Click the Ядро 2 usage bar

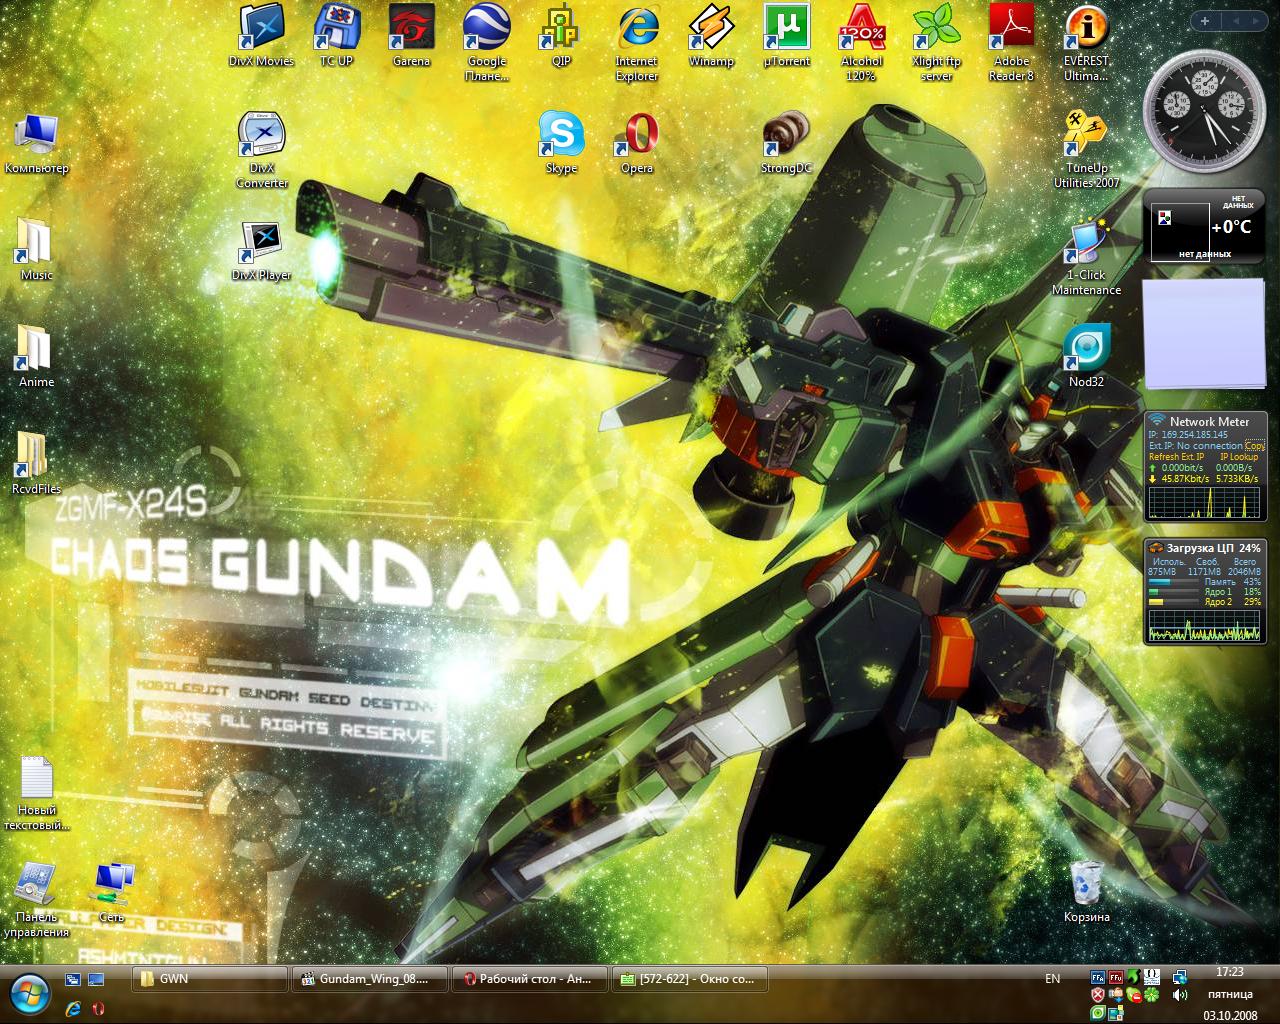1174,602
